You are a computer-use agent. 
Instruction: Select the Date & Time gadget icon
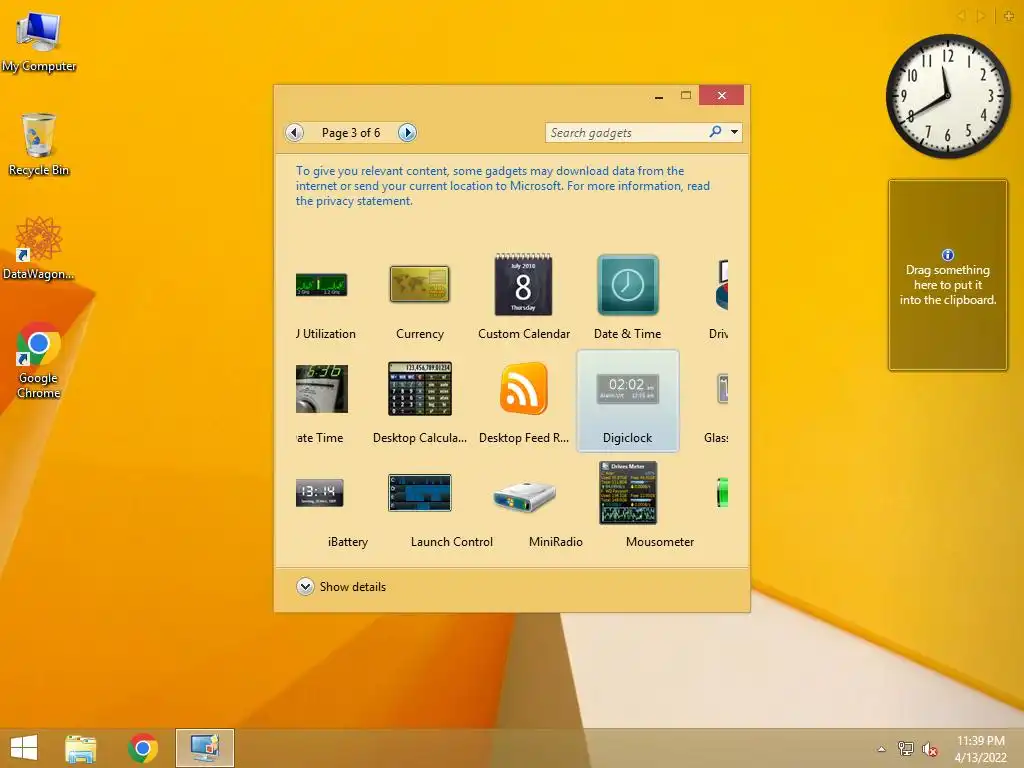click(x=628, y=285)
